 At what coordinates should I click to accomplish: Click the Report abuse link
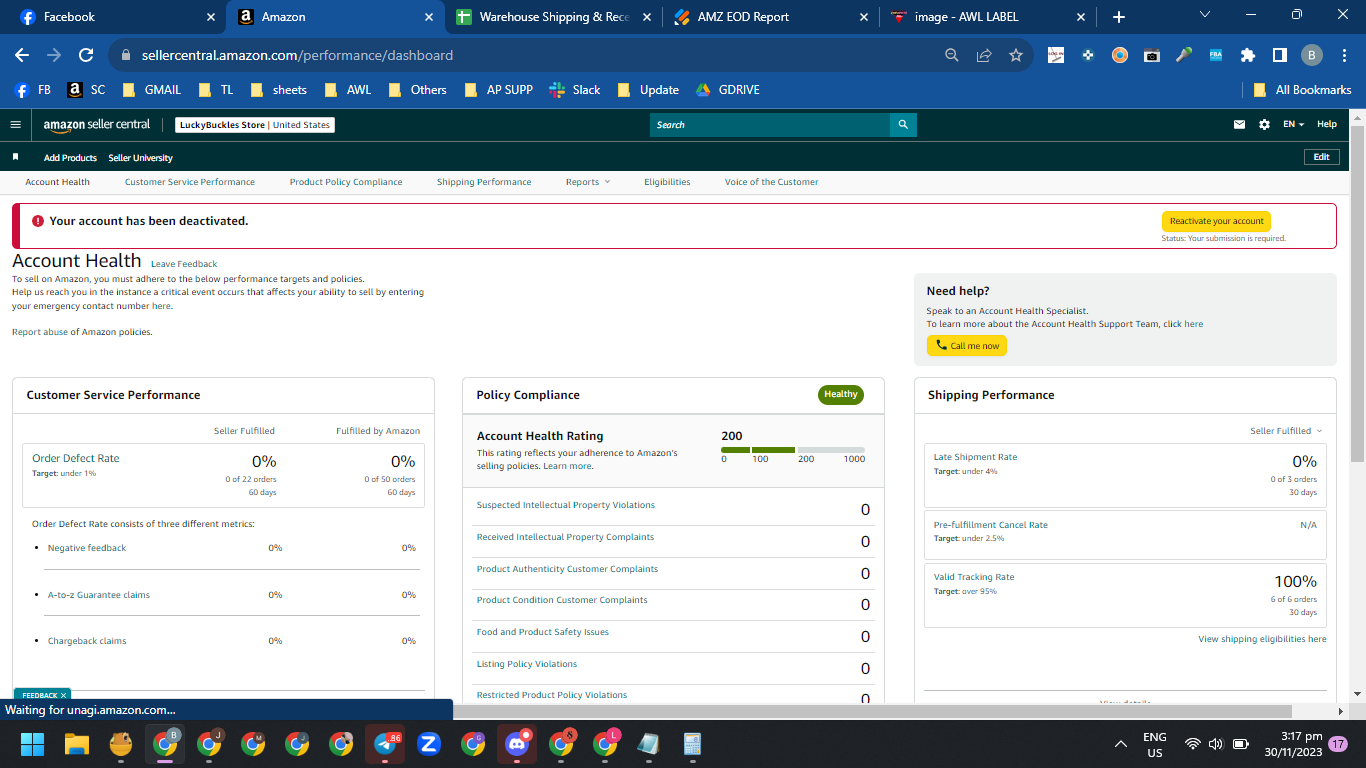(40, 332)
